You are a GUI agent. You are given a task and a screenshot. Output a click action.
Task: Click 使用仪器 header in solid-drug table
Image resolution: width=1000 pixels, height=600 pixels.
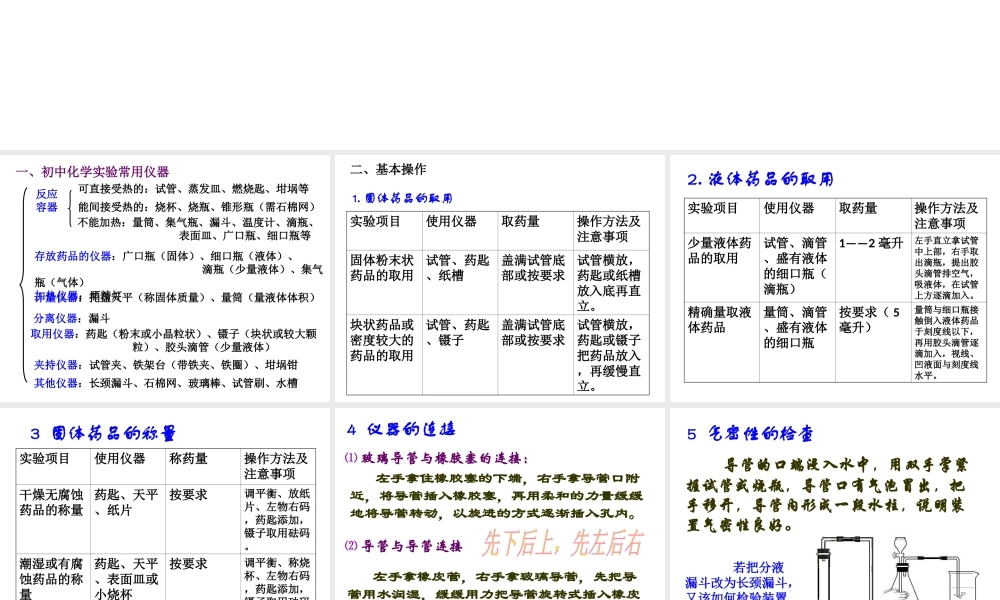pos(459,230)
